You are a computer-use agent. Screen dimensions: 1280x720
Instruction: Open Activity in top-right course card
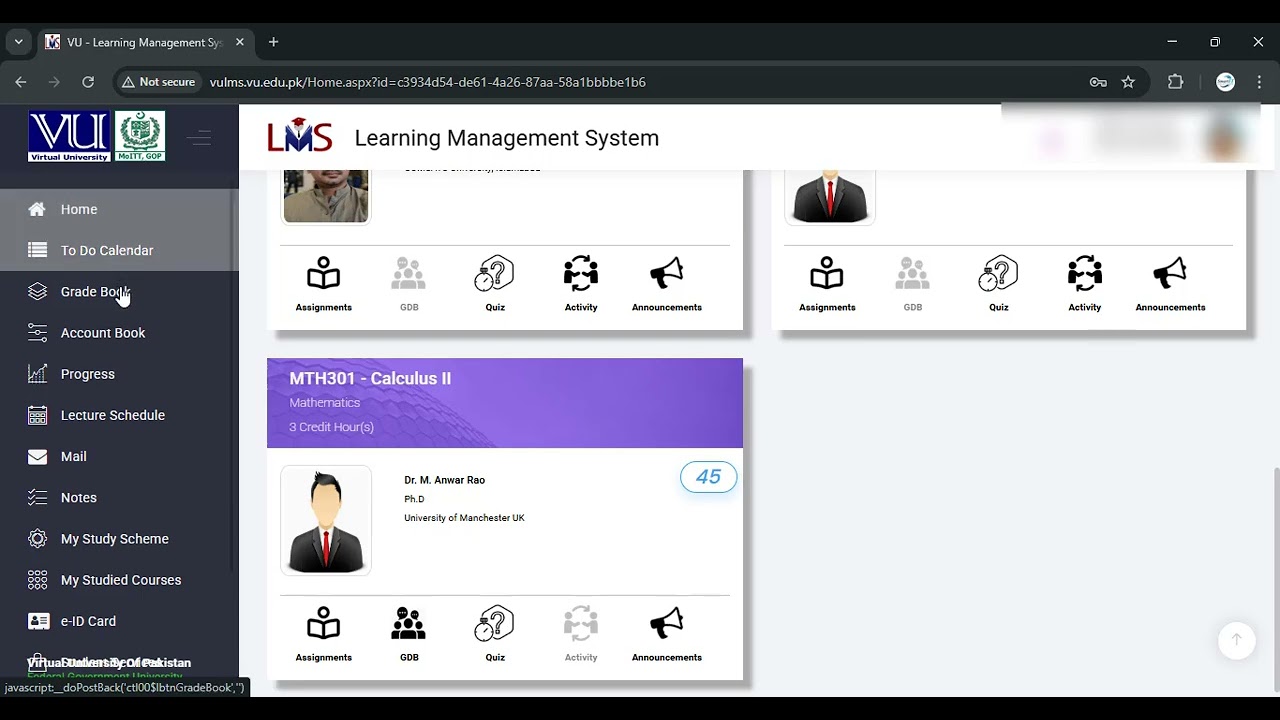click(x=1085, y=284)
